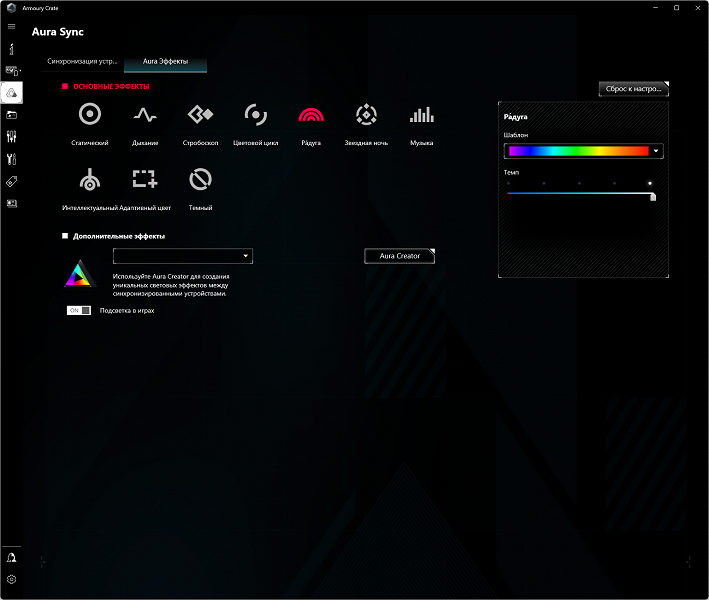Pick the Smart (Интеллектуальный) effect icon
709x600 pixels.
click(x=90, y=180)
